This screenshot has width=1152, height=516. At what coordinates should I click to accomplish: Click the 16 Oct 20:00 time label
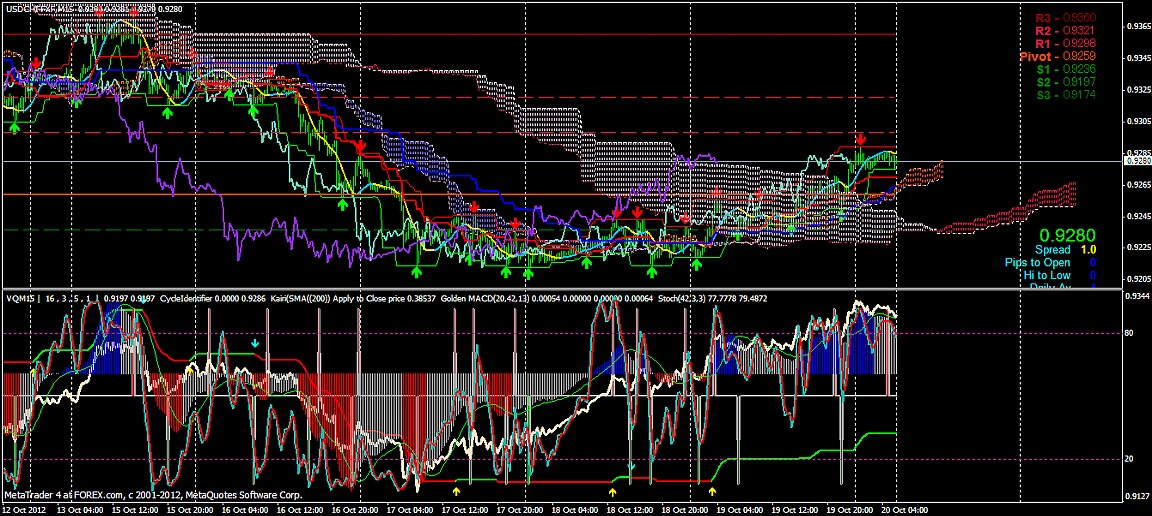[354, 509]
